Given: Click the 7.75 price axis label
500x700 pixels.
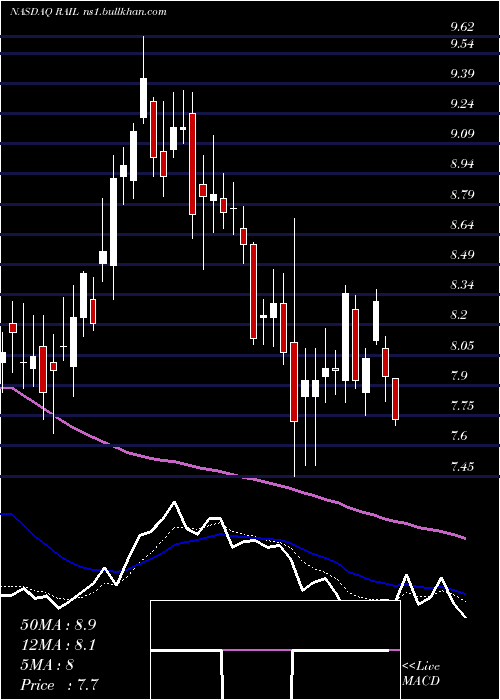Looking at the screenshot, I should pyautogui.click(x=462, y=406).
